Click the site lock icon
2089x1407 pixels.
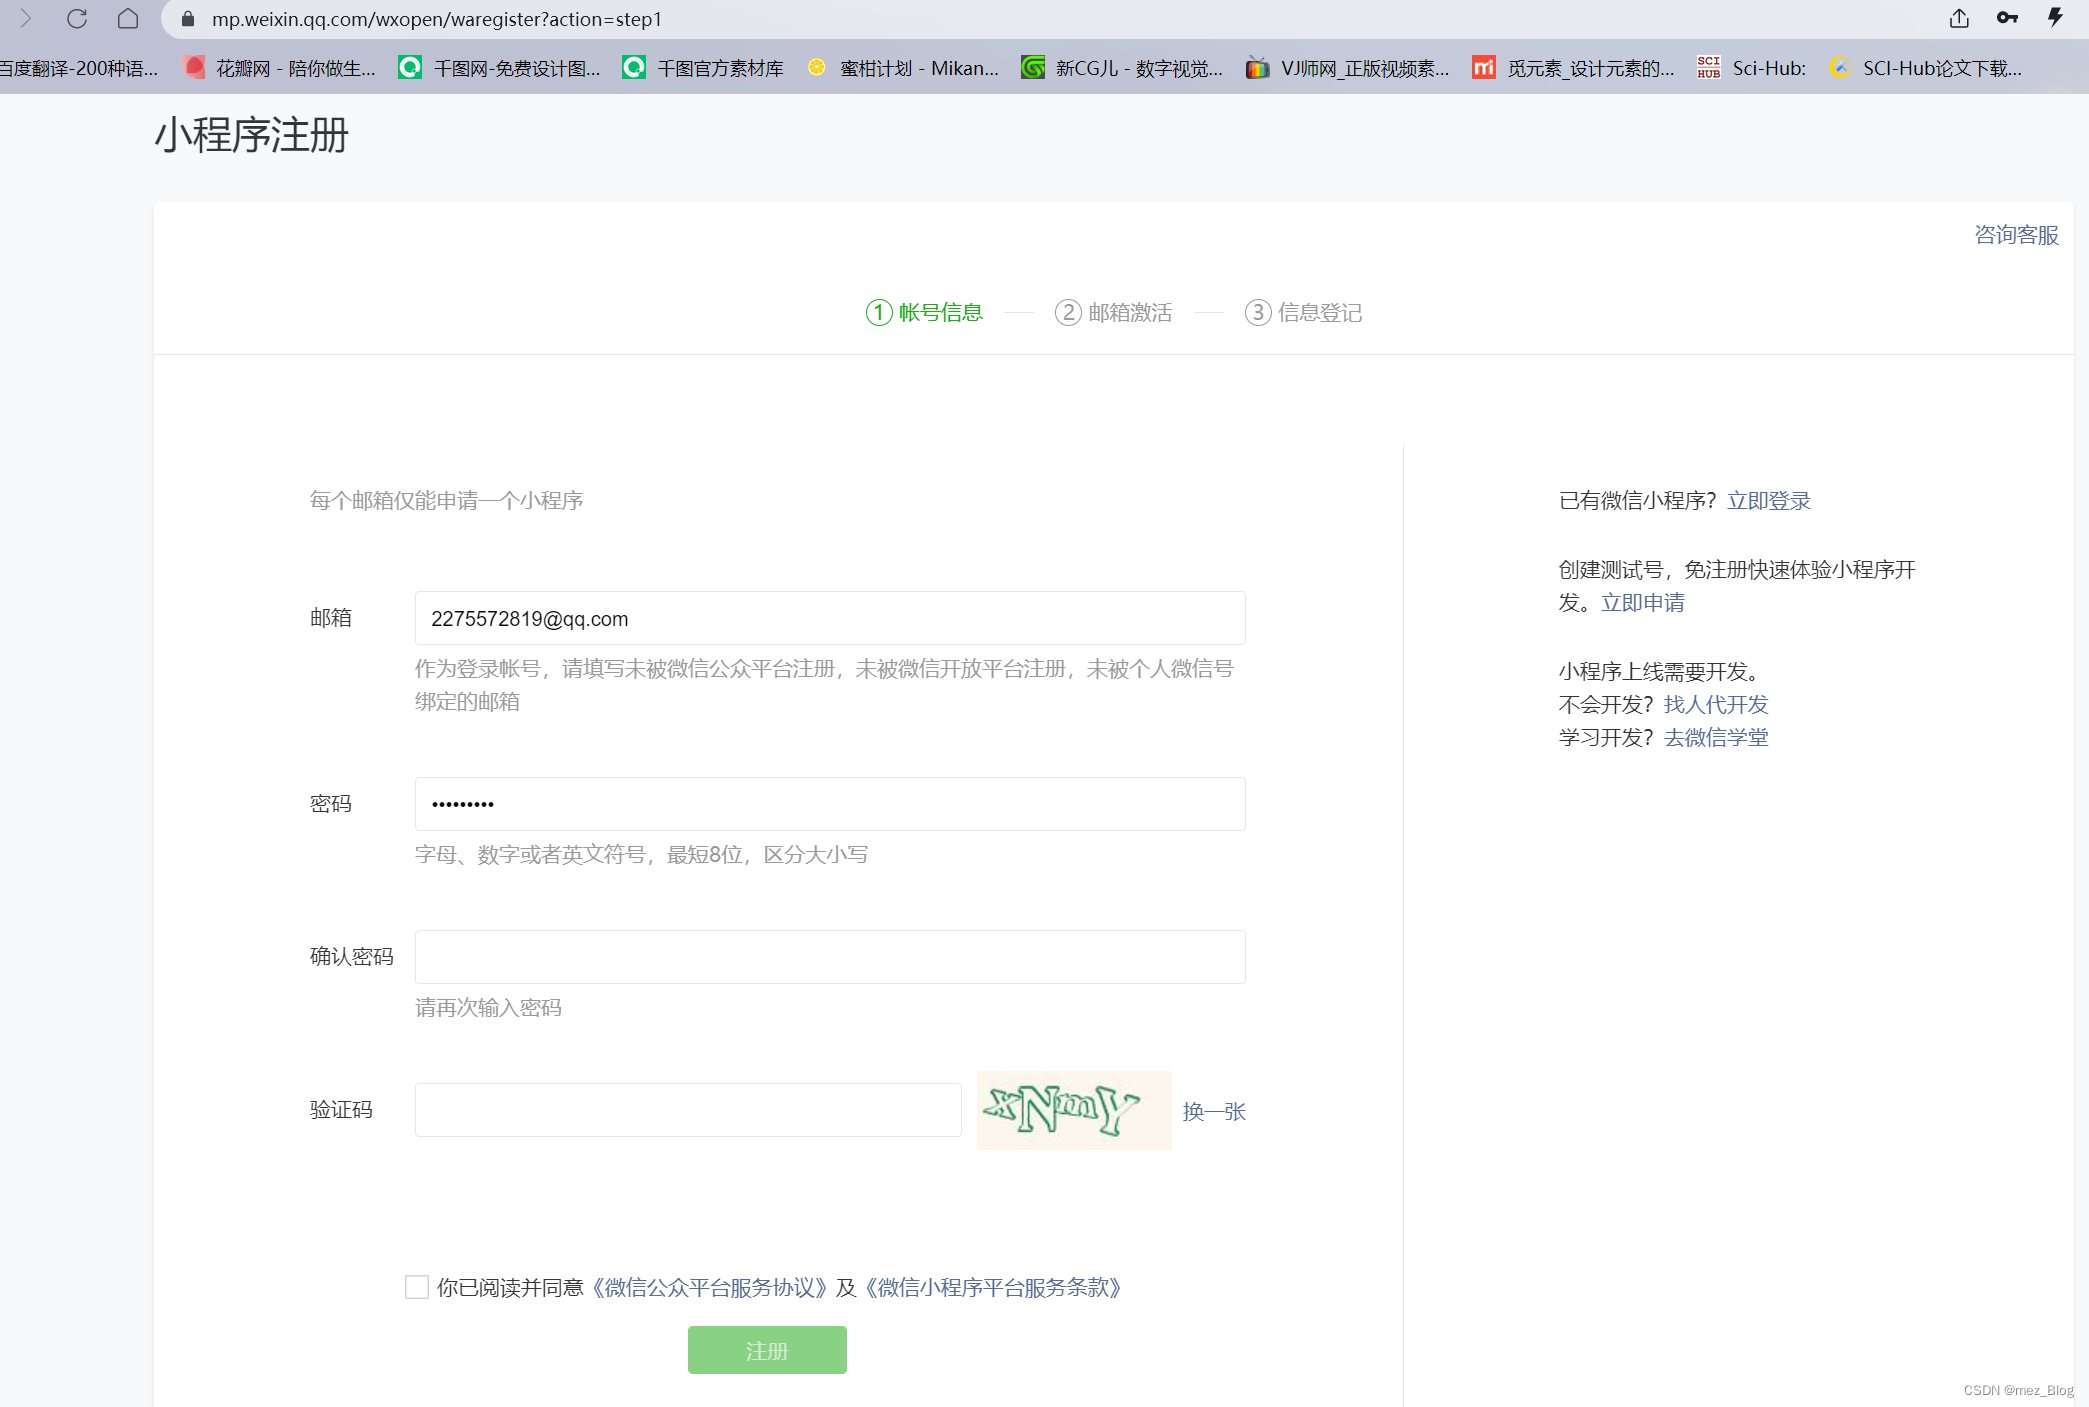pyautogui.click(x=188, y=19)
